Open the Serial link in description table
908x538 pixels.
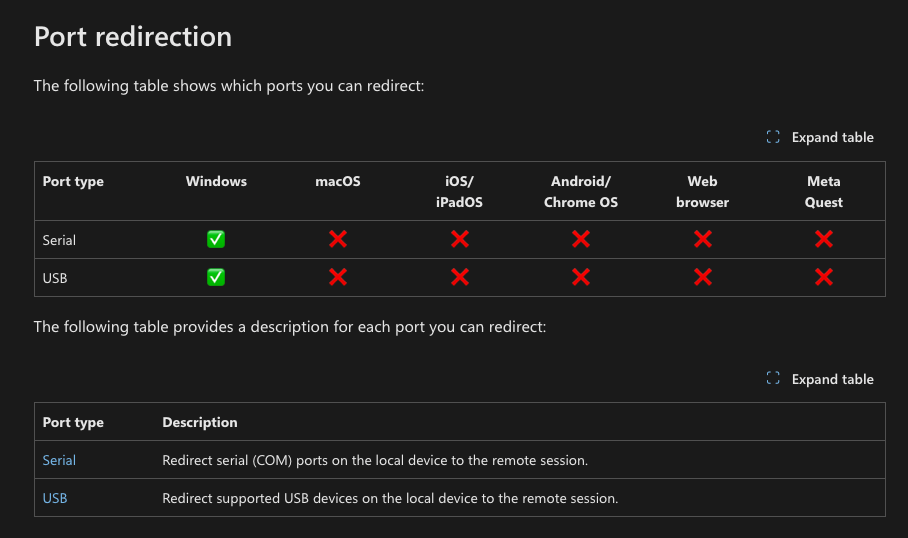[59, 460]
